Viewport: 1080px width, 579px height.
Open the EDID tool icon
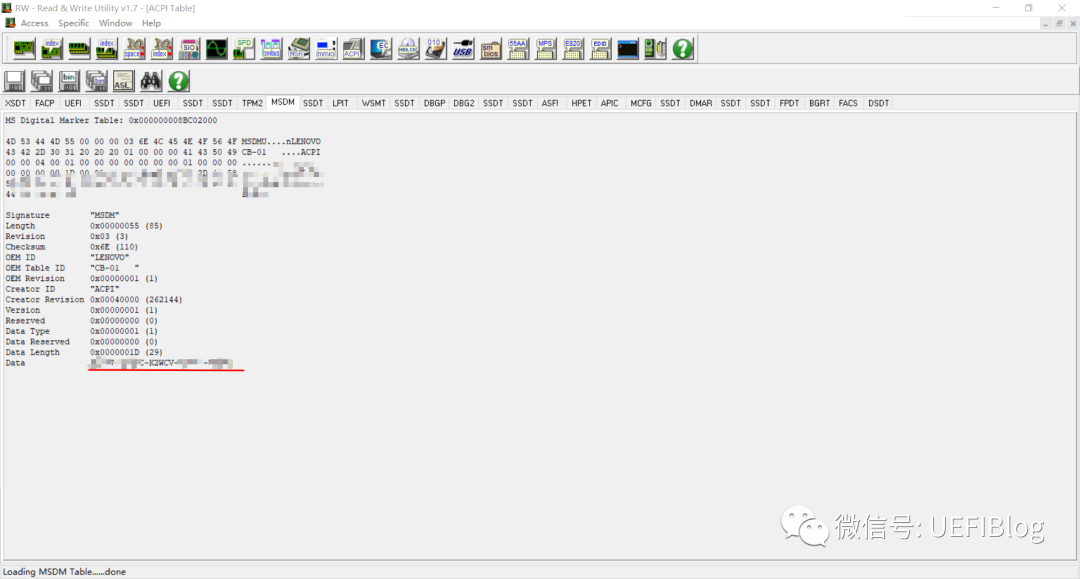pyautogui.click(x=601, y=49)
